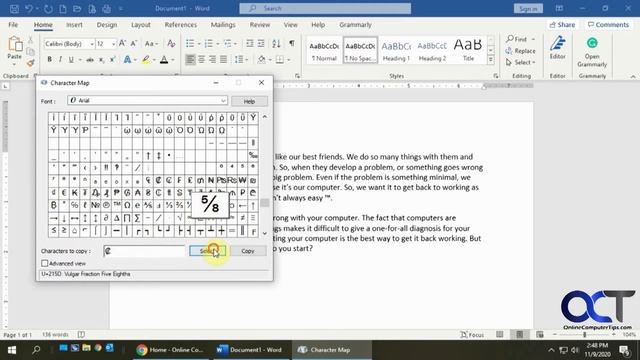This screenshot has height=360, width=640.
Task: Apply the font color red A
Action: pos(164,60)
